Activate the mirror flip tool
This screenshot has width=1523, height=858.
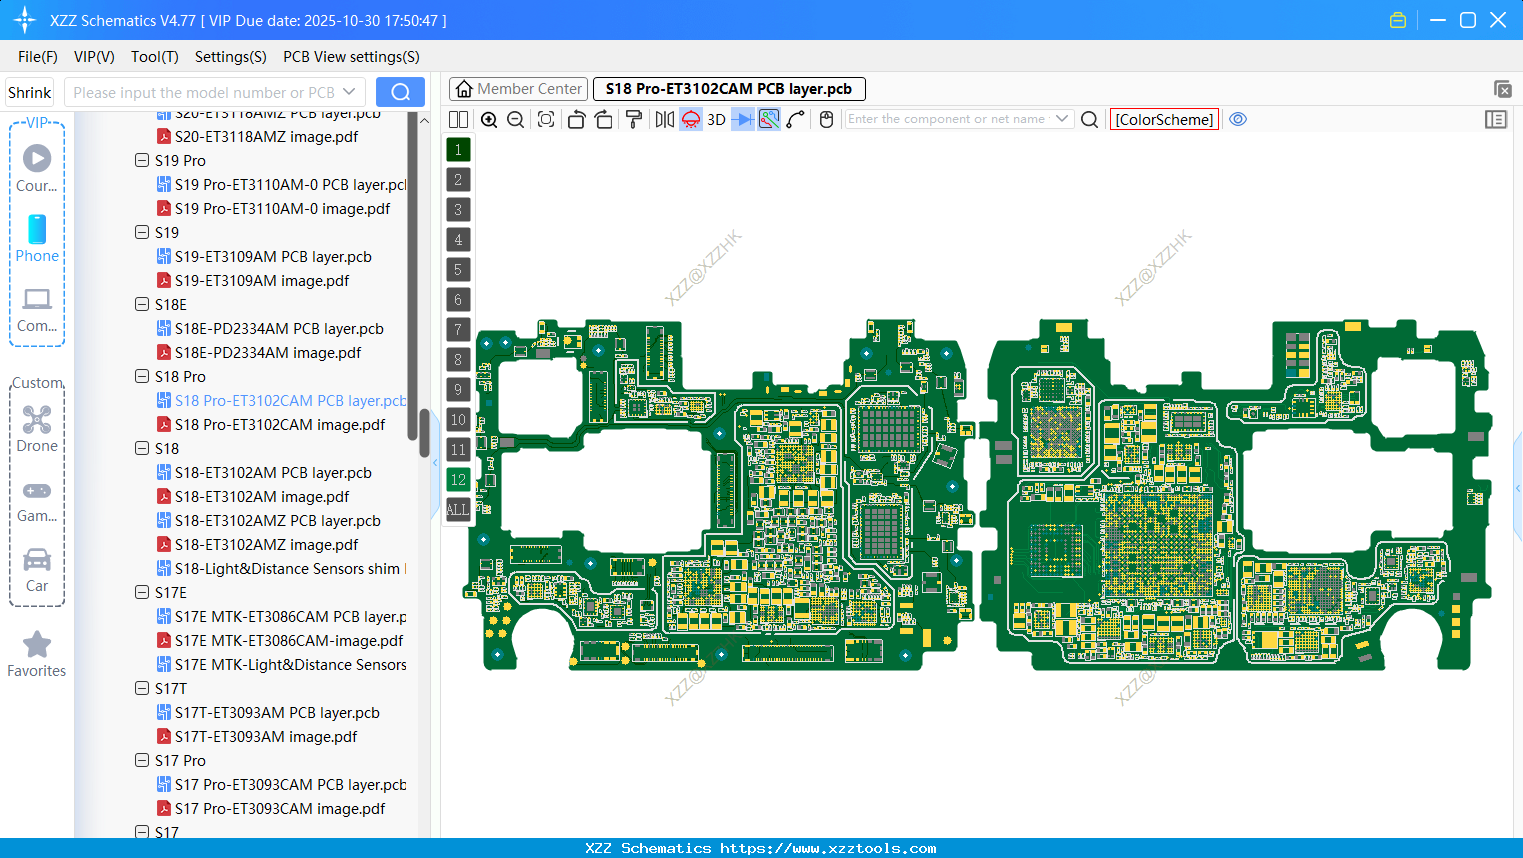pos(664,119)
